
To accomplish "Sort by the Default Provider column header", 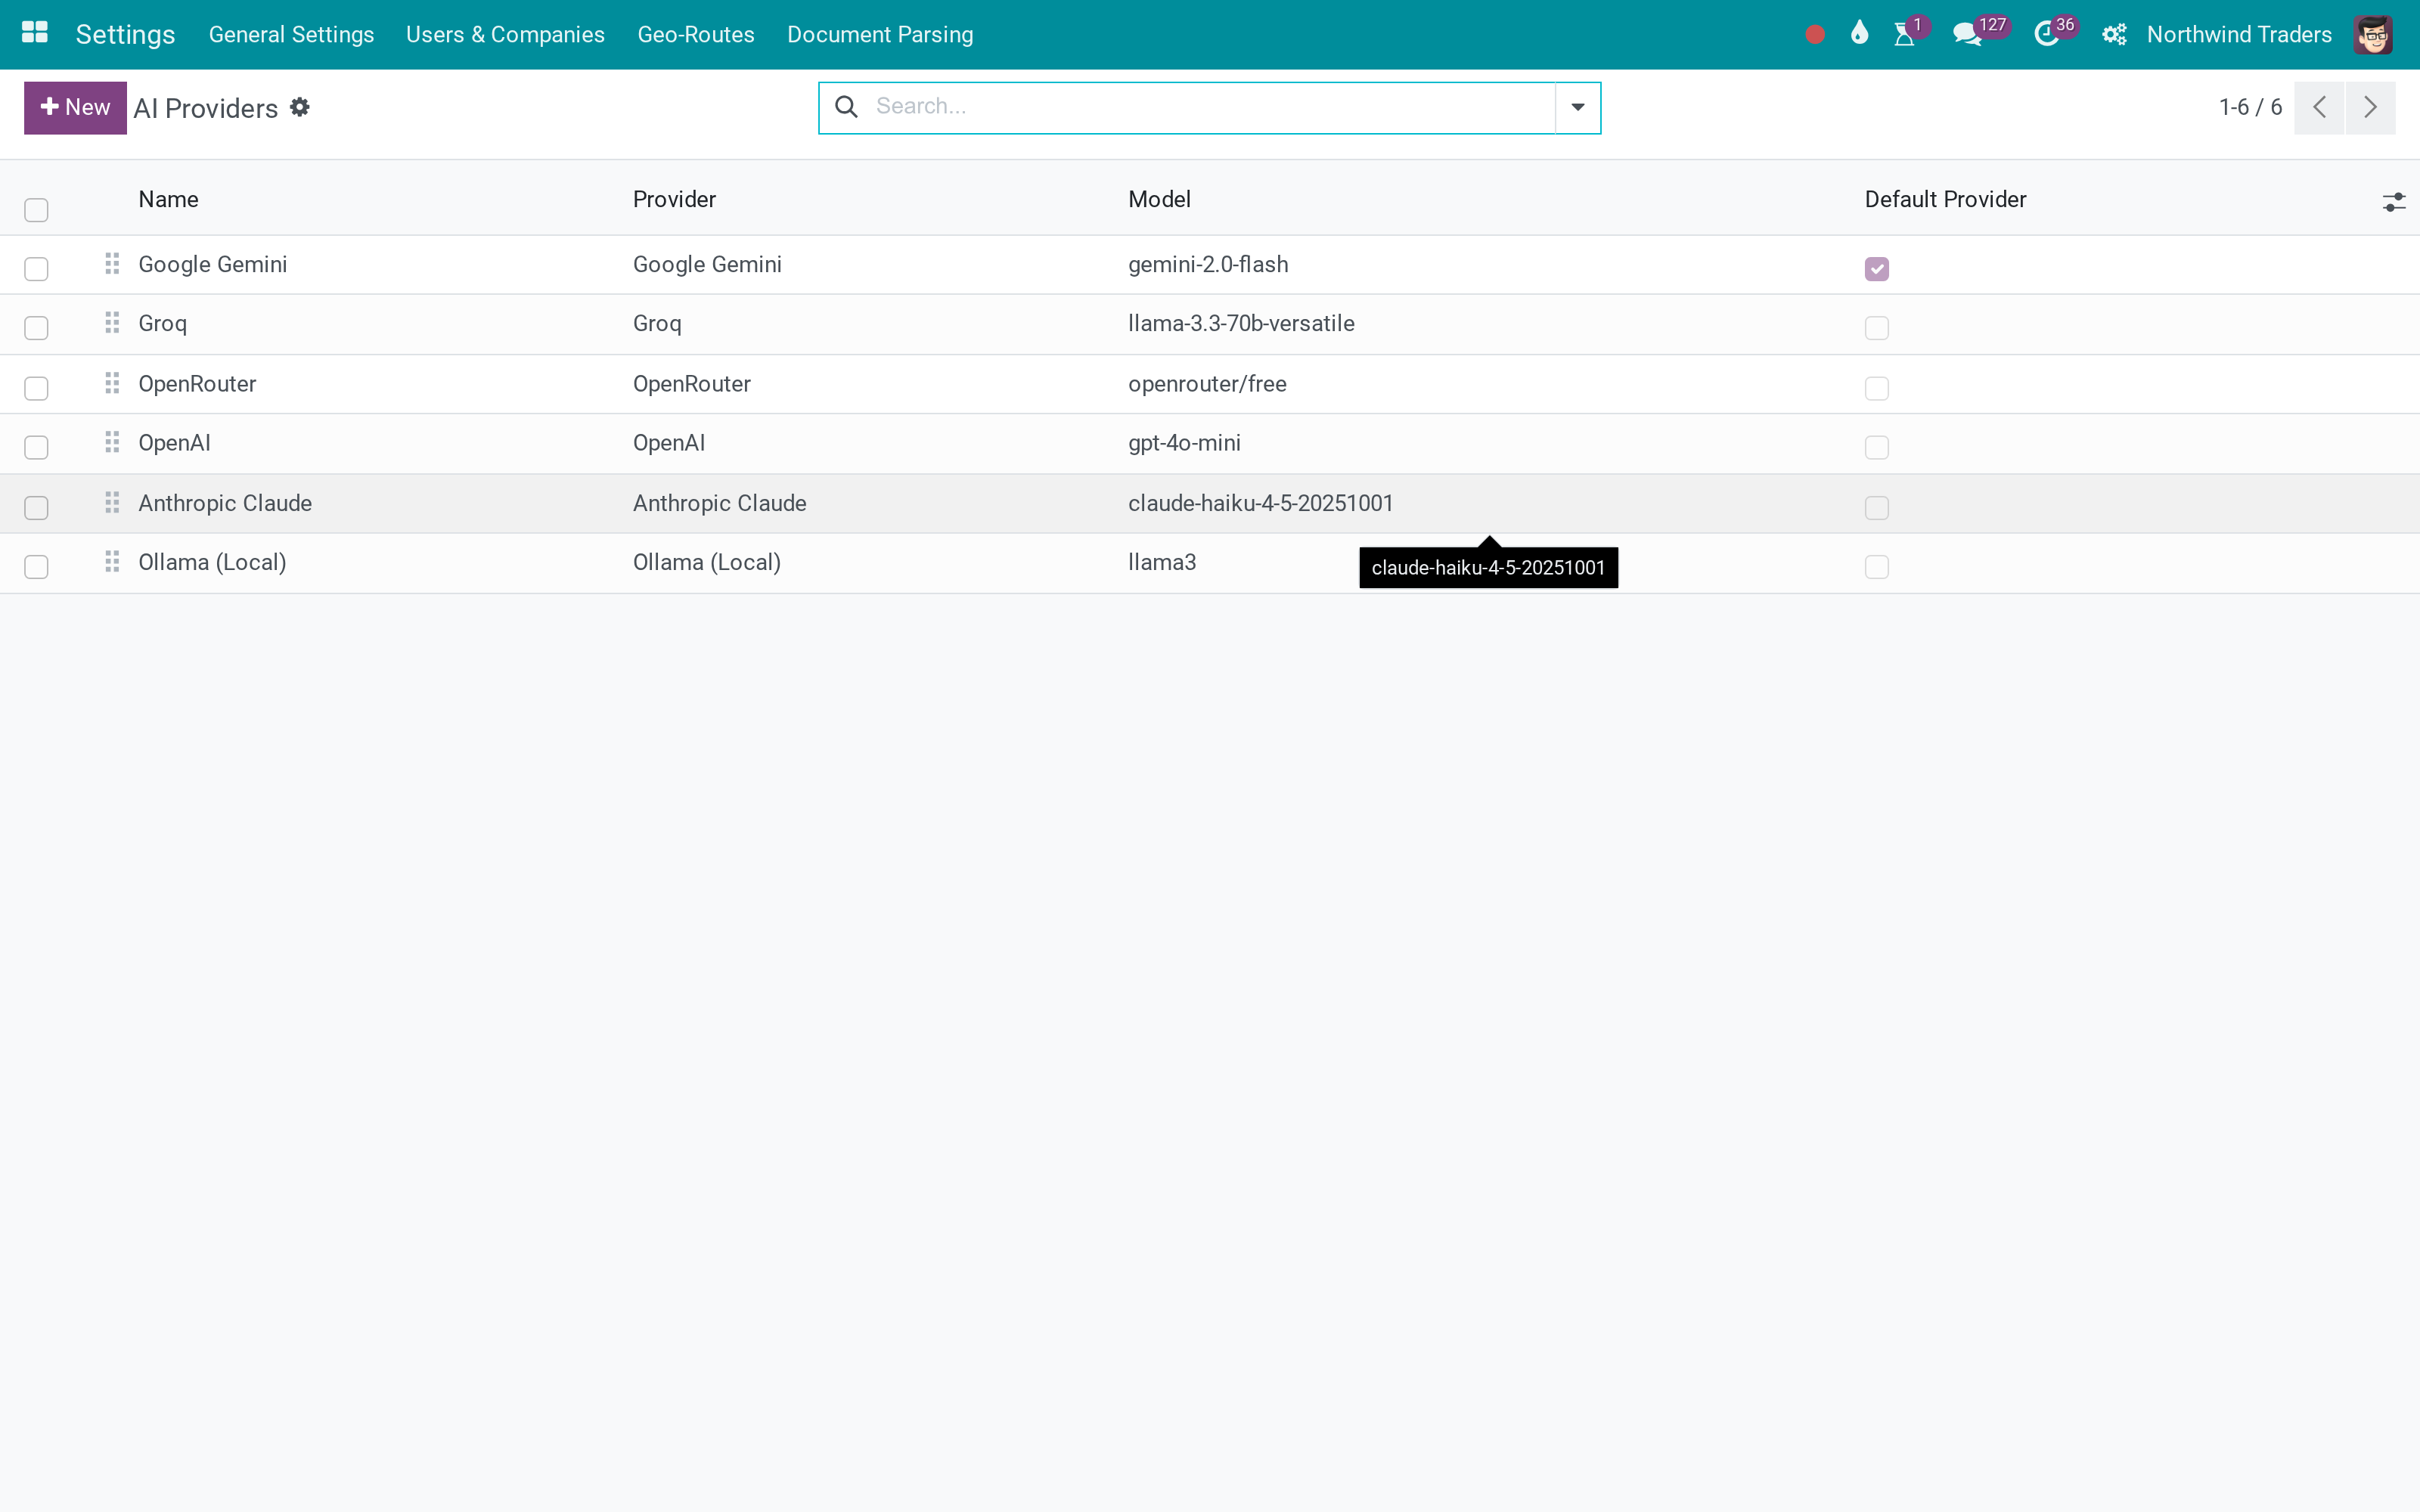I will pyautogui.click(x=1945, y=199).
